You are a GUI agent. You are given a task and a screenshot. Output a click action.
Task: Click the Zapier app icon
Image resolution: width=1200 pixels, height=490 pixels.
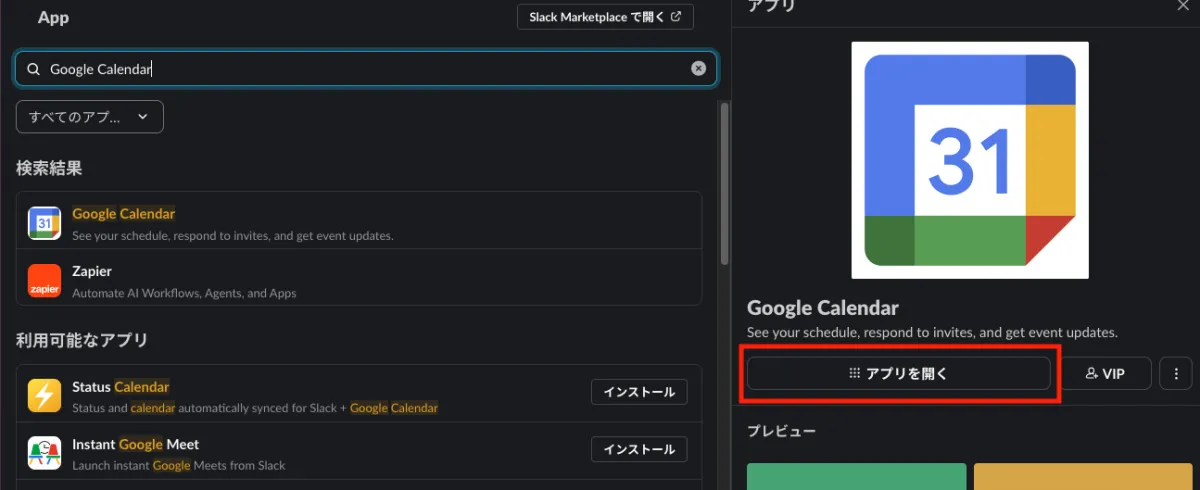point(44,280)
